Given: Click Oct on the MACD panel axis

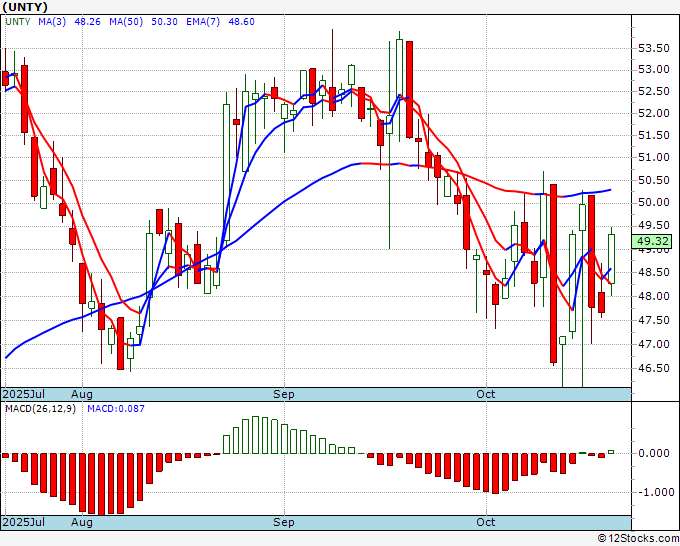Looking at the screenshot, I should [x=485, y=522].
